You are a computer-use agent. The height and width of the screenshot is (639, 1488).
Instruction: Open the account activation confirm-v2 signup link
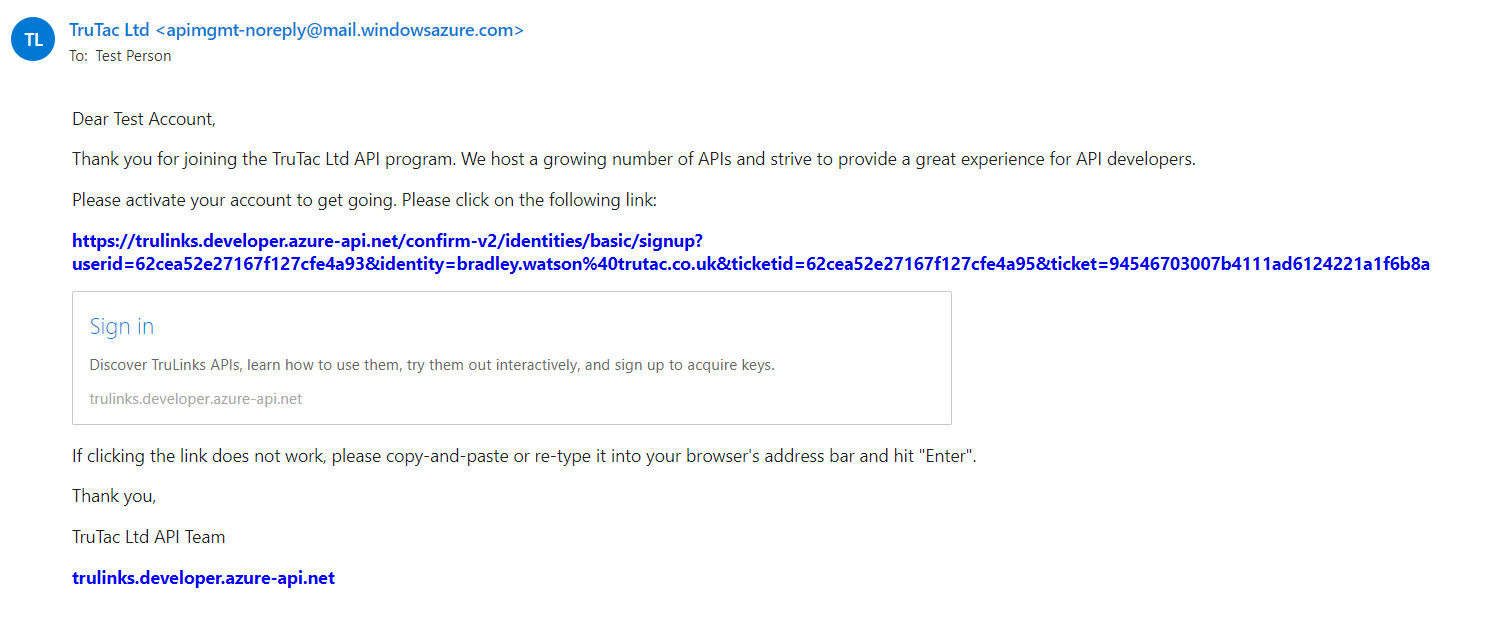tap(389, 241)
